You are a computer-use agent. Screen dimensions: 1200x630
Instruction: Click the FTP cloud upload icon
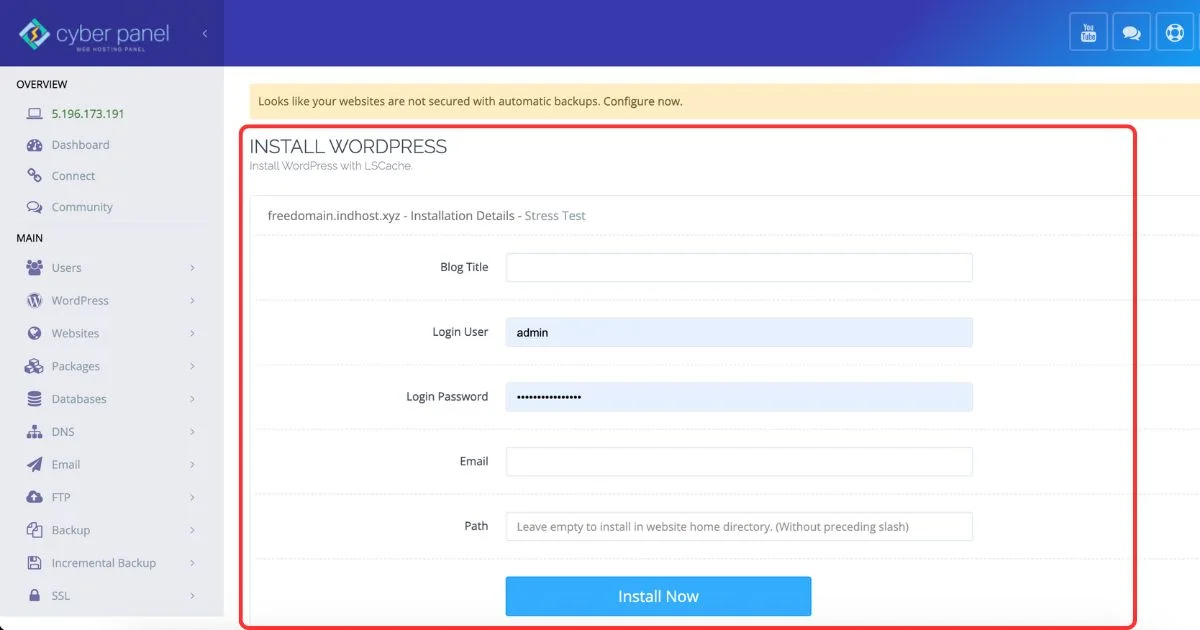(x=34, y=497)
